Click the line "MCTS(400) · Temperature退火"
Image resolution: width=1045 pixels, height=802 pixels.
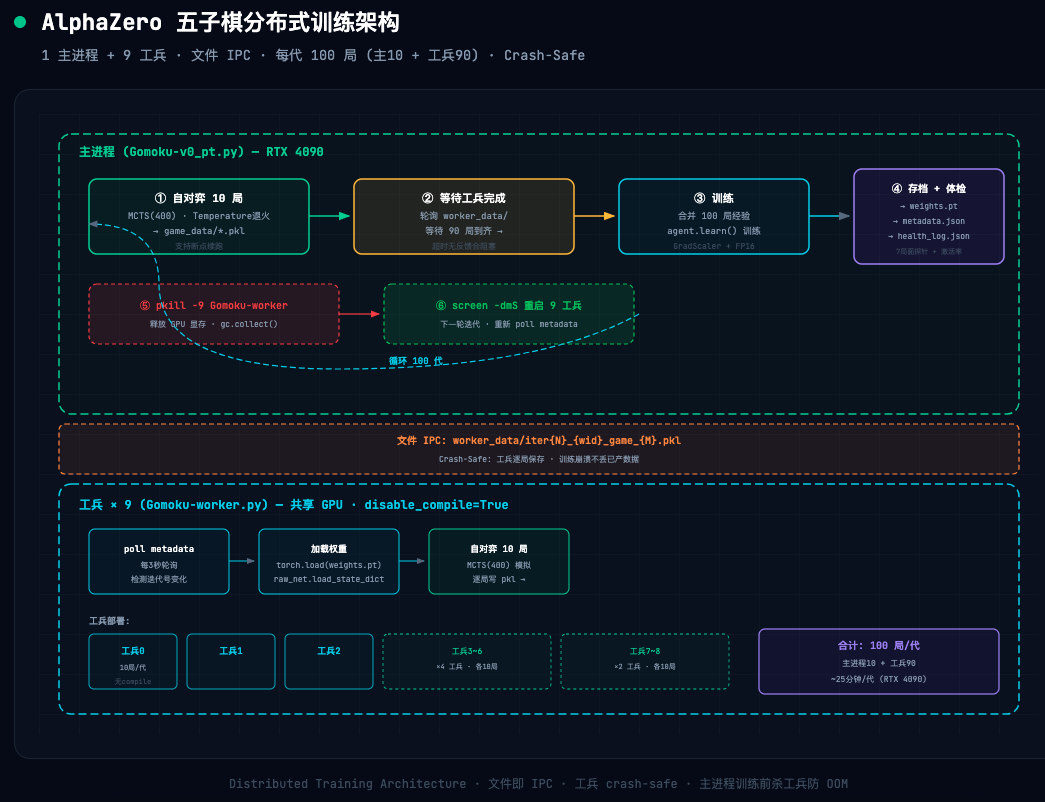click(x=199, y=216)
